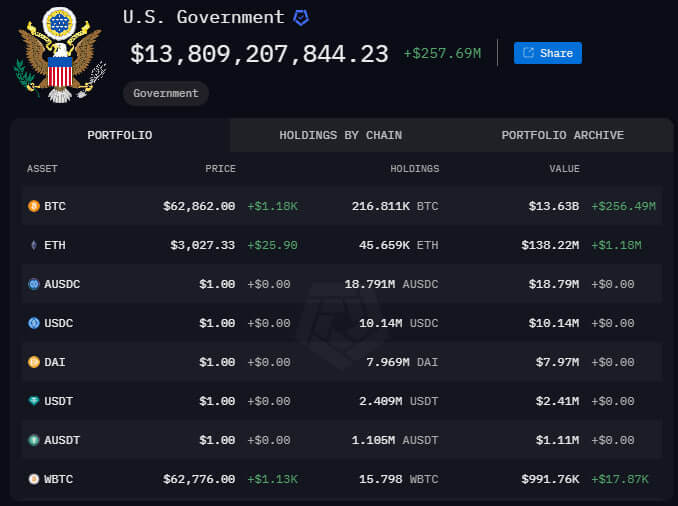Share this entity's portfolio
Screen dimensions: 678x506
click(548, 53)
